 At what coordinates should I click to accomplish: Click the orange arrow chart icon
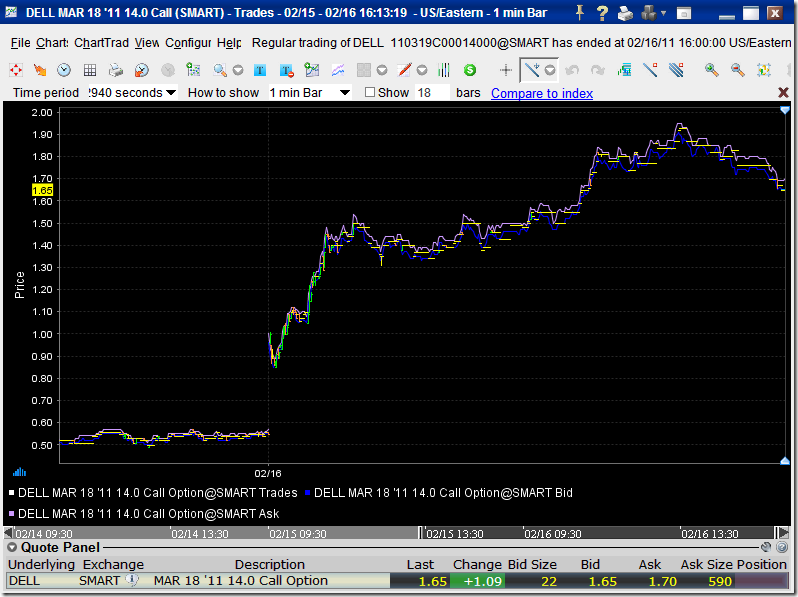39,70
